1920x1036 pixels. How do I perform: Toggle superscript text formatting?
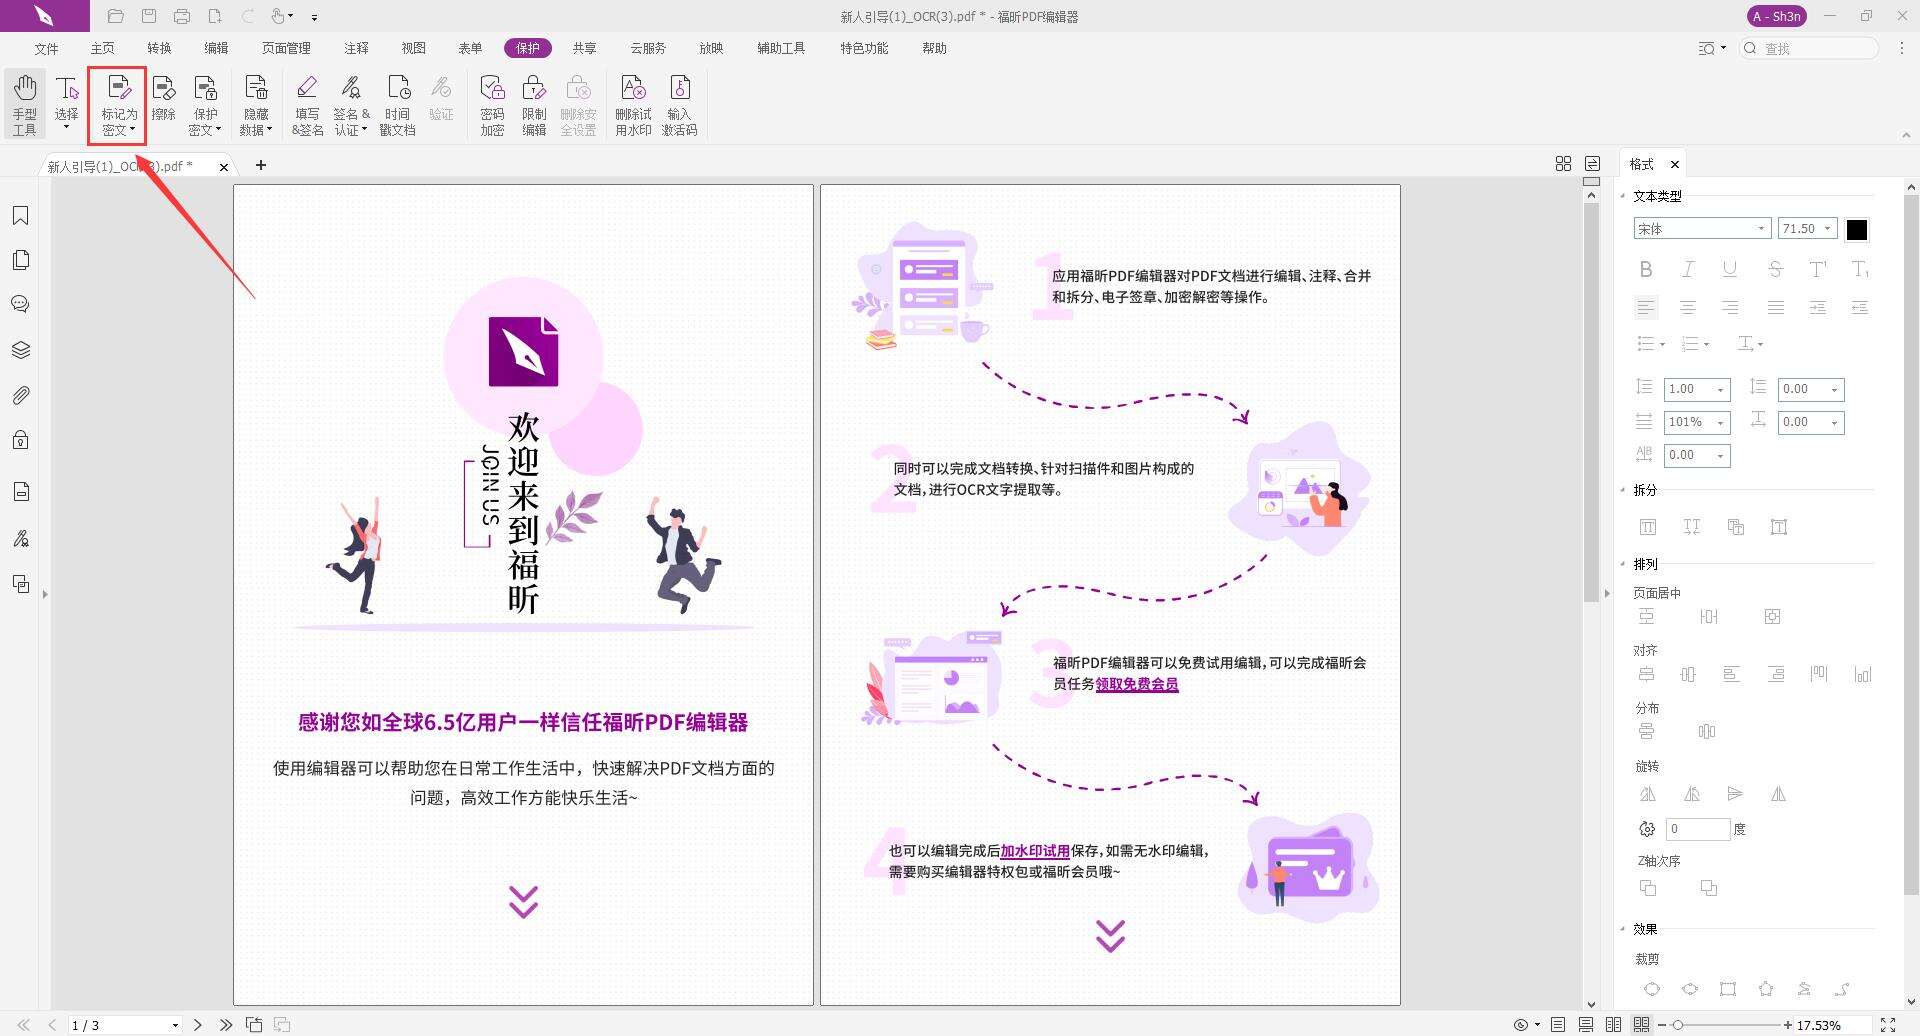click(x=1818, y=269)
